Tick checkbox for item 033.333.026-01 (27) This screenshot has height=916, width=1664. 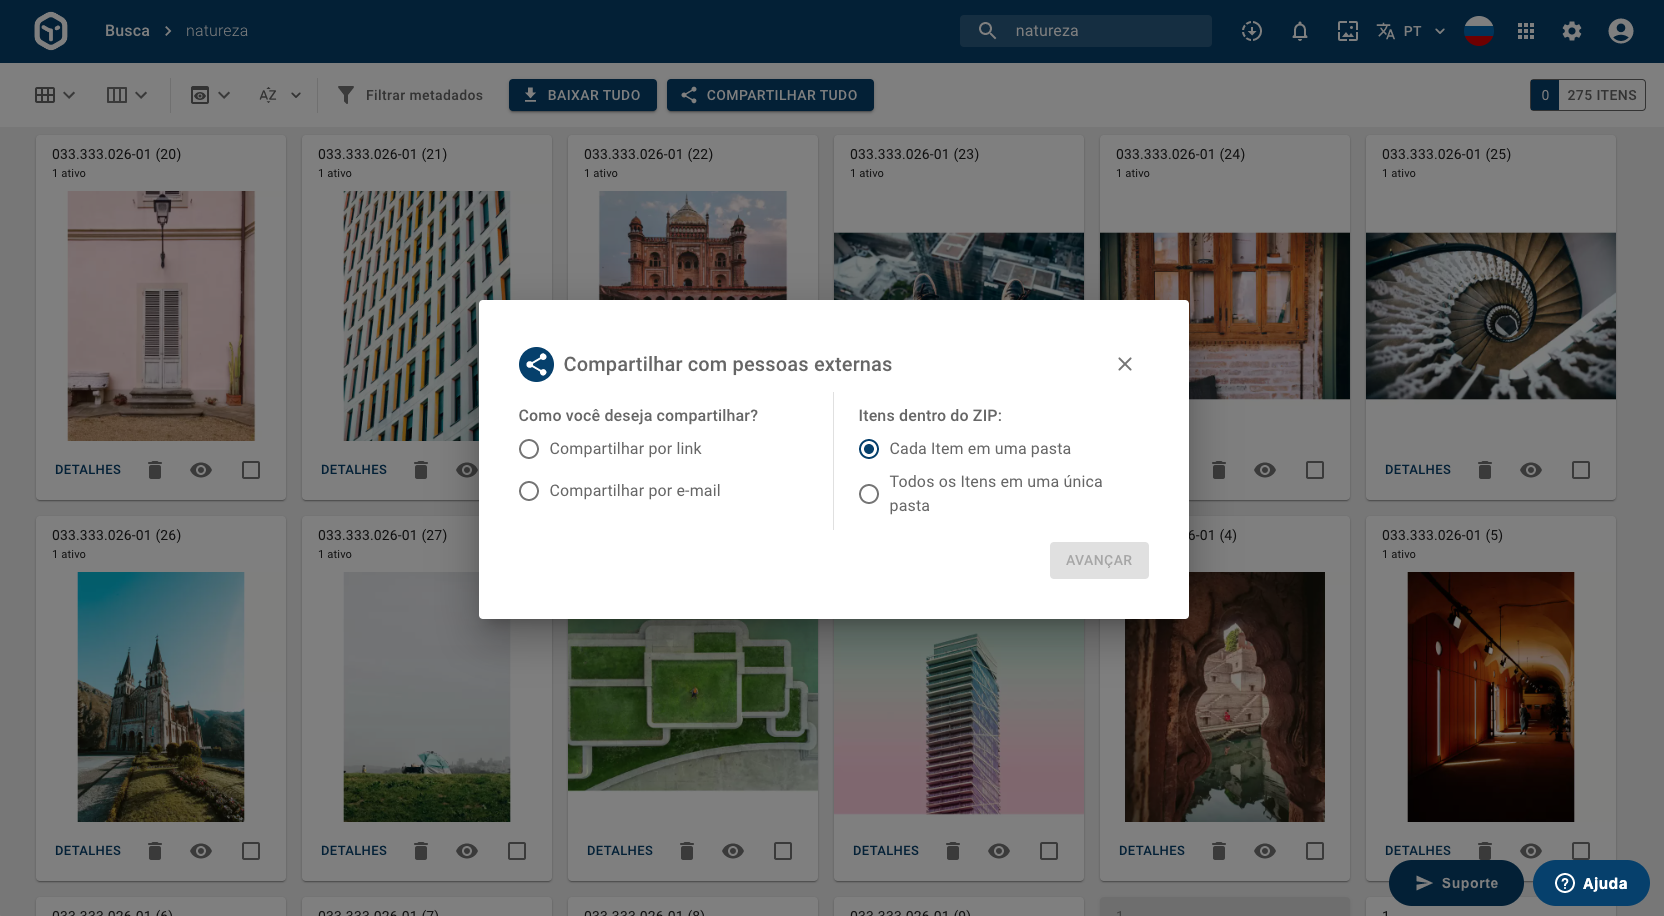(x=517, y=851)
